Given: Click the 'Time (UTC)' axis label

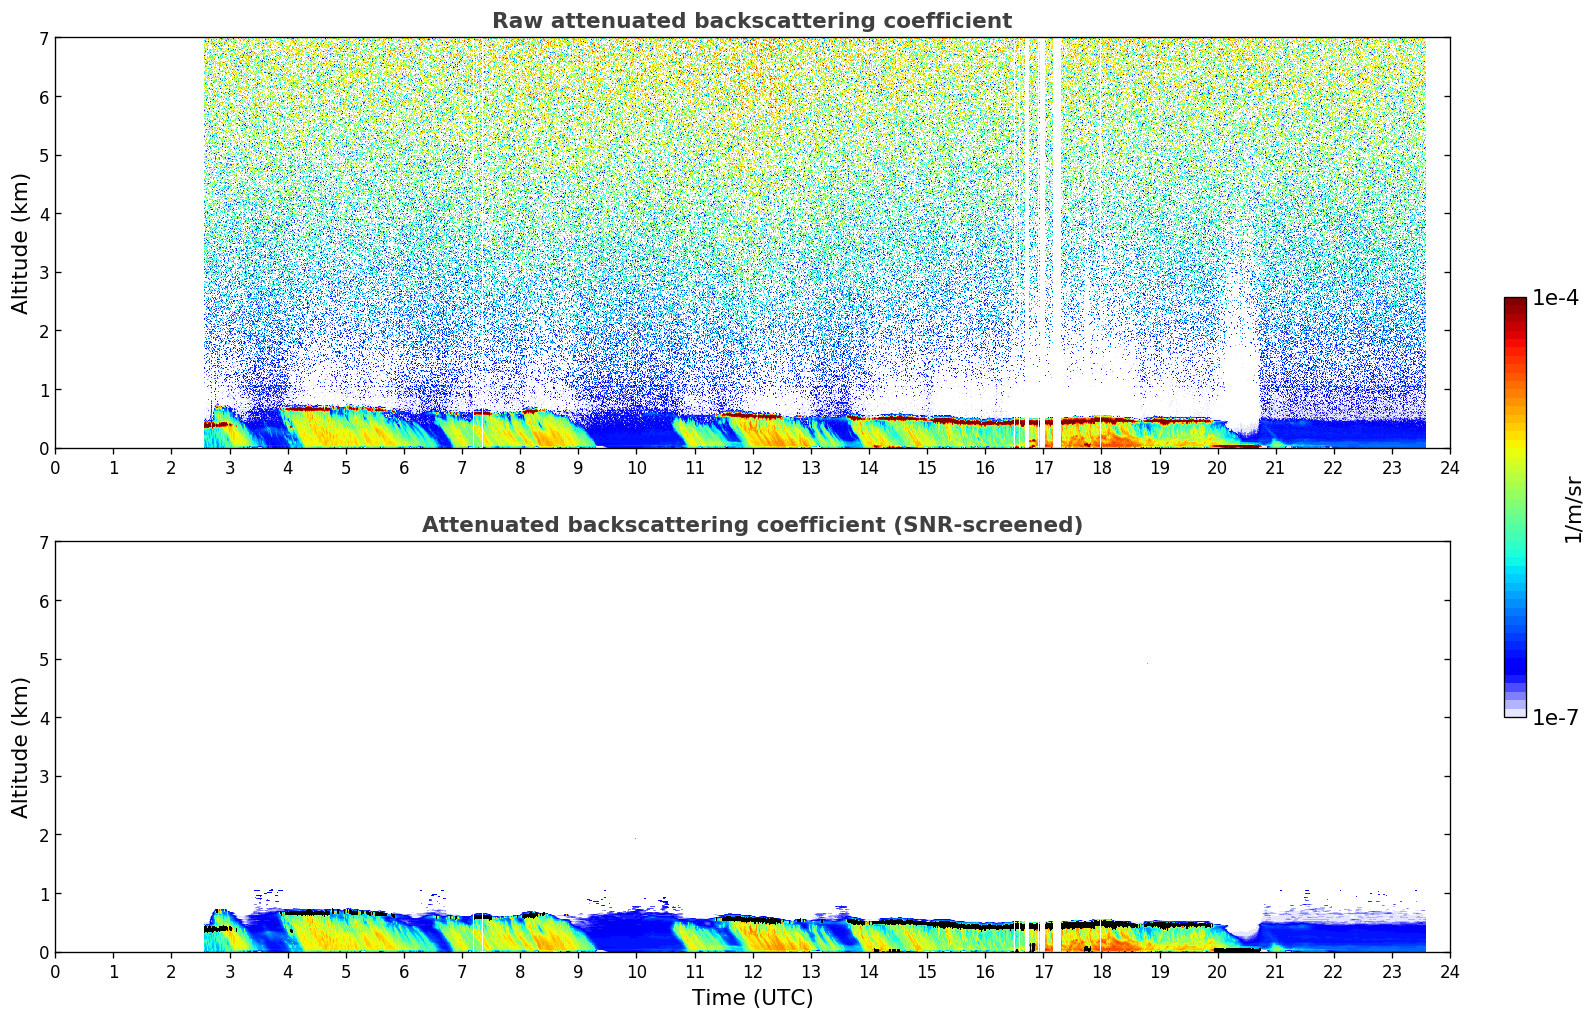Looking at the screenshot, I should tap(752, 998).
